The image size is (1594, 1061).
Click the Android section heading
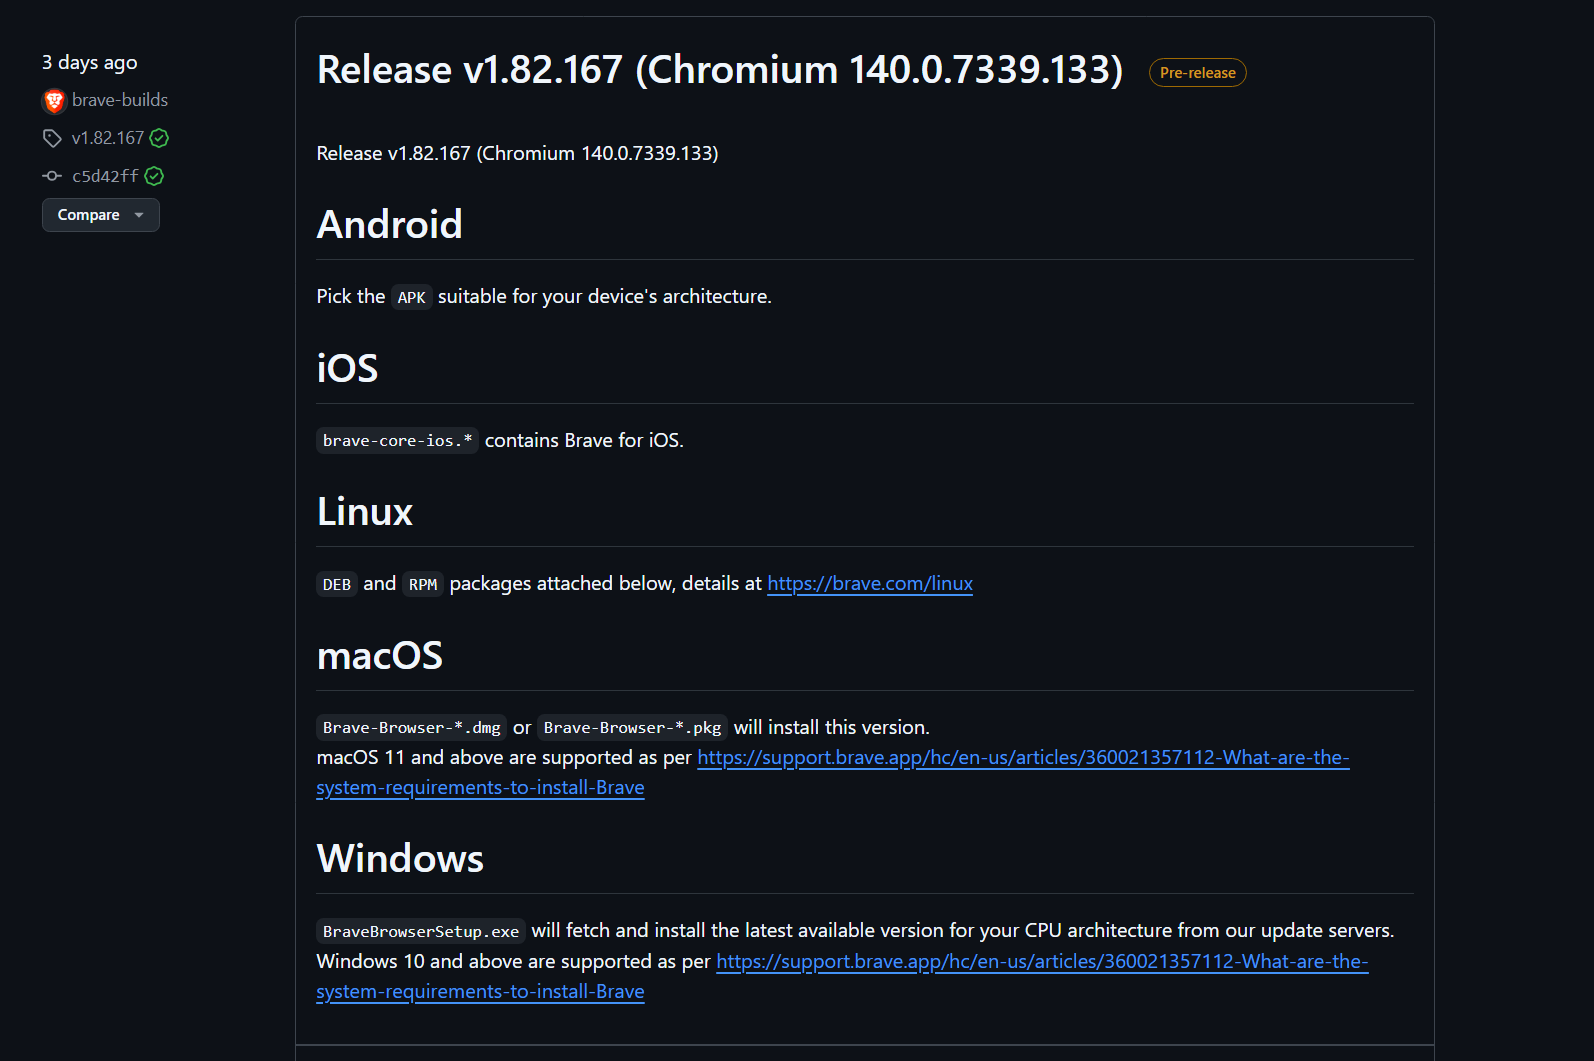(x=389, y=224)
